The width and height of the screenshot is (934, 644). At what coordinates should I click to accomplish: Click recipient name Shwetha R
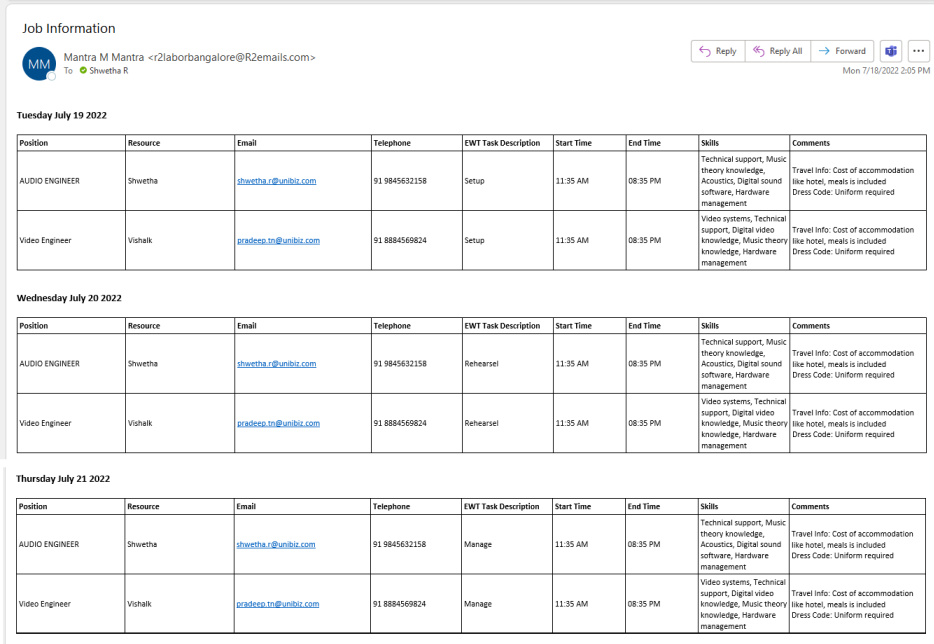(109, 71)
